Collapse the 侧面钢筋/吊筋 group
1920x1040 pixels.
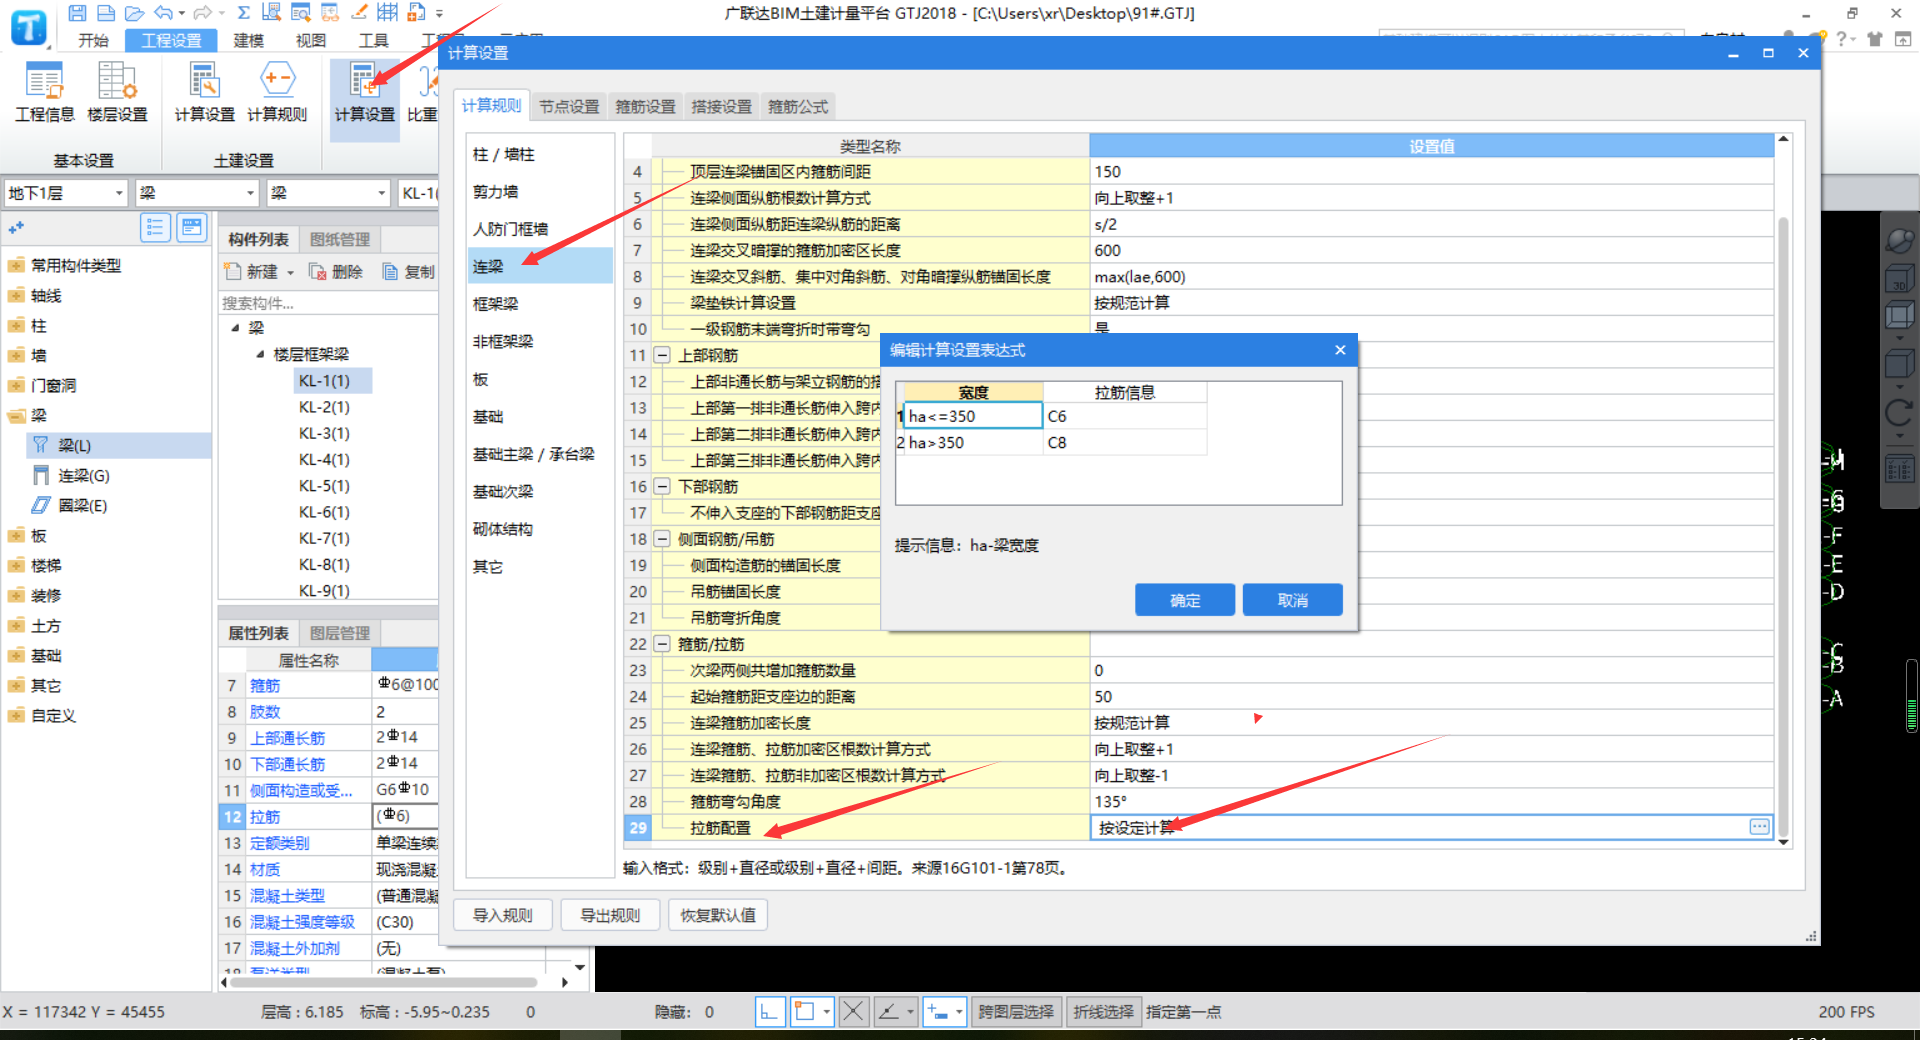(661, 539)
